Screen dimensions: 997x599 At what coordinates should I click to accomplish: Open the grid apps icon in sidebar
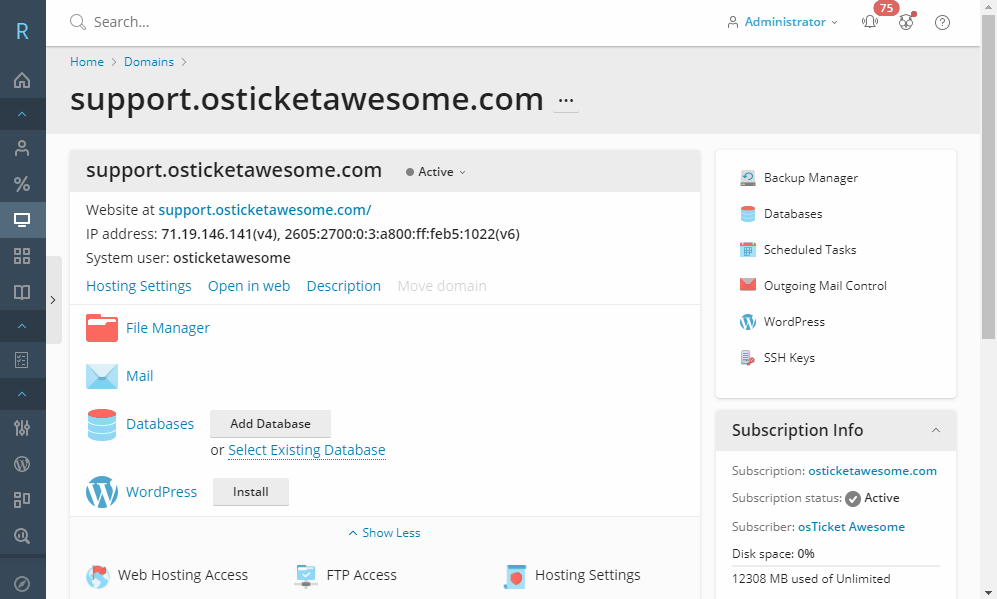click(22, 256)
